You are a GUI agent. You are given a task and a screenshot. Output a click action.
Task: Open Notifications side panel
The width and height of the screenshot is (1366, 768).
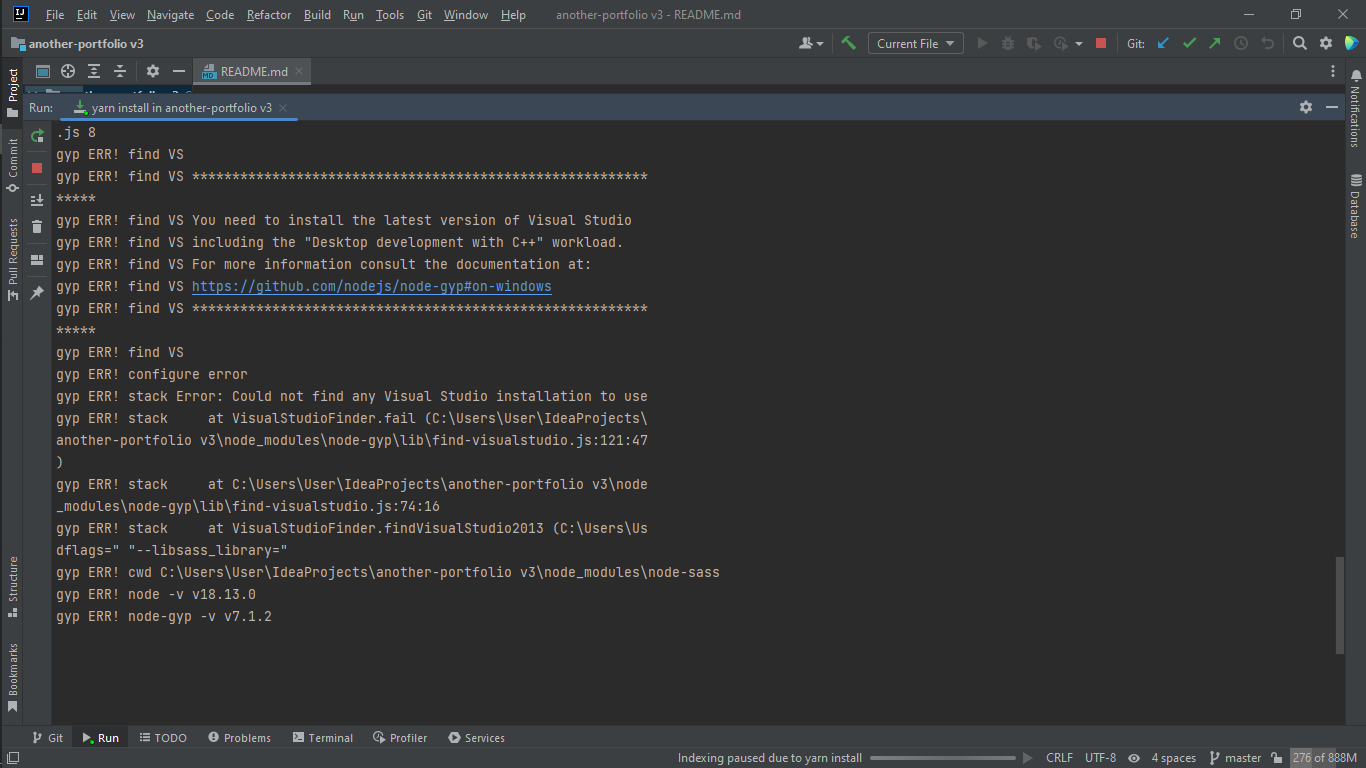tap(1355, 108)
